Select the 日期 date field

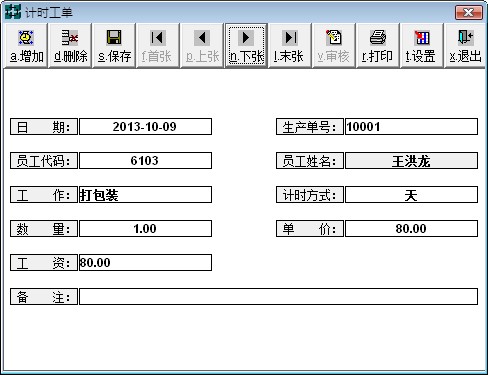(145, 127)
